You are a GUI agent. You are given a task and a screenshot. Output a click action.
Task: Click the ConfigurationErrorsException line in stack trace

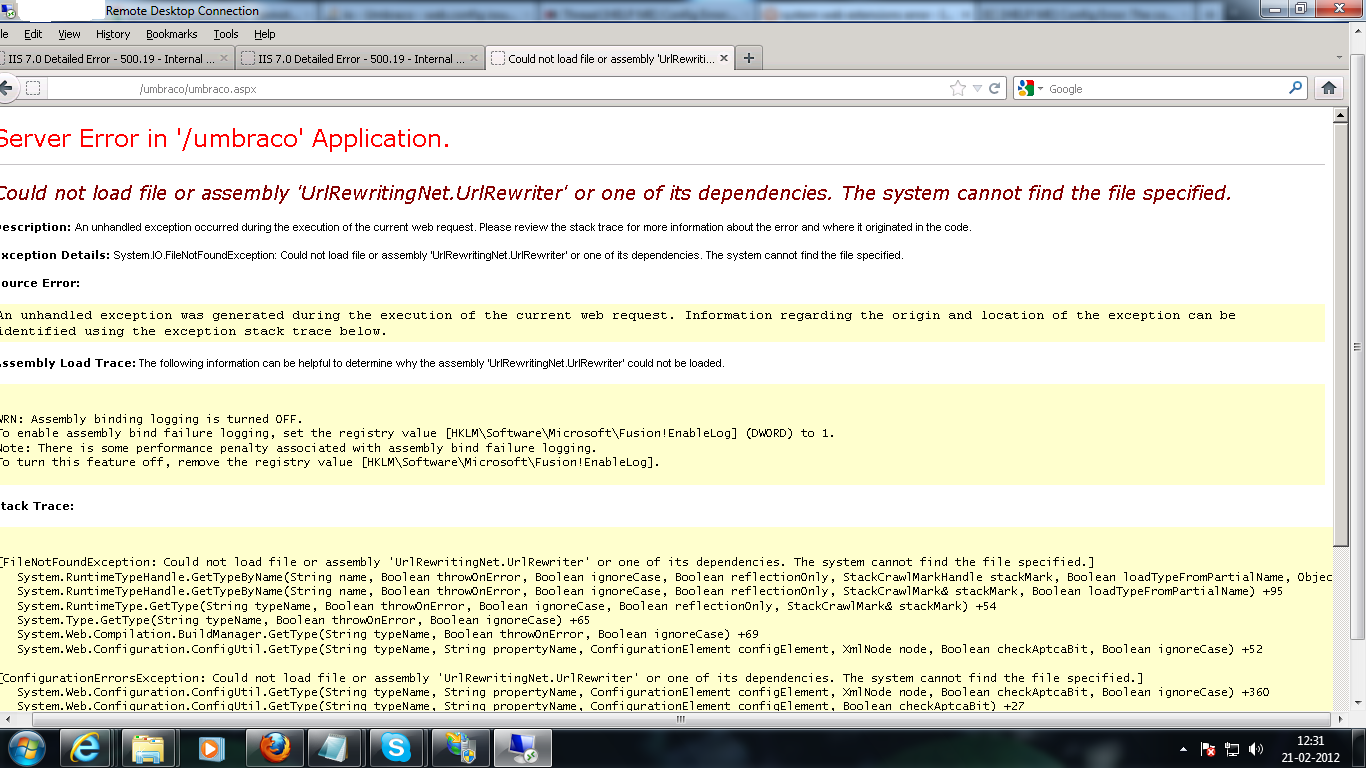click(571, 678)
